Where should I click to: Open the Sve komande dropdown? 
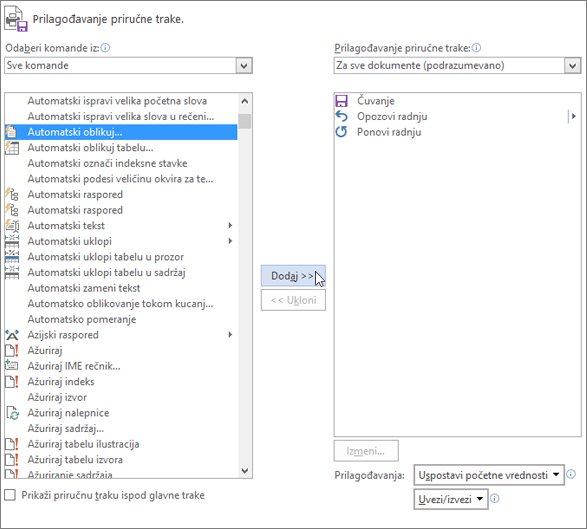pyautogui.click(x=244, y=66)
